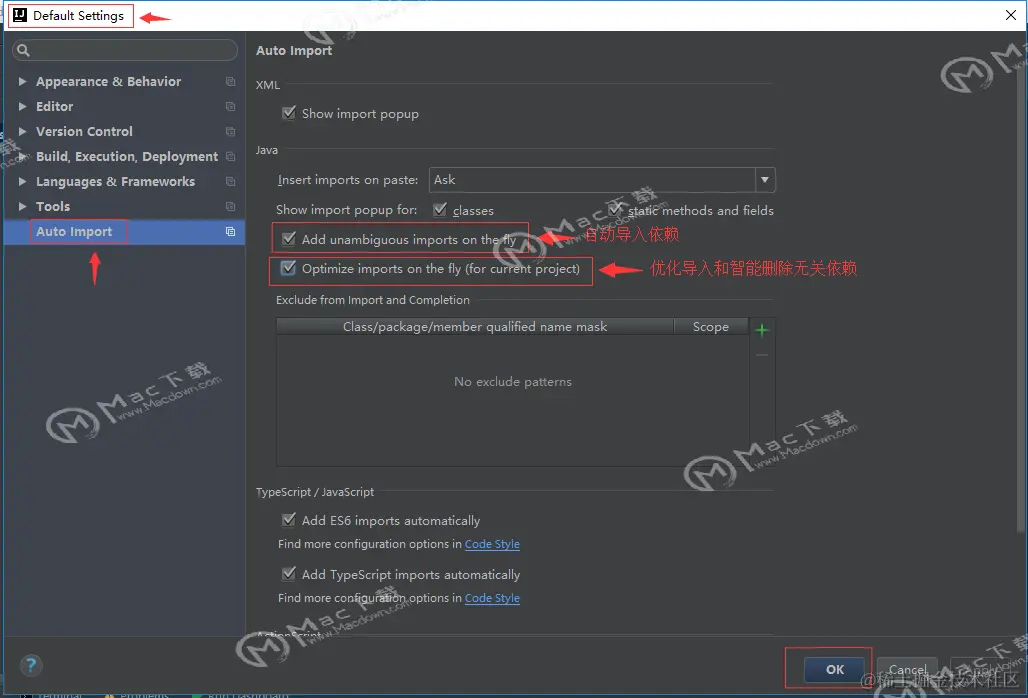Remove exclude pattern using the minus icon
This screenshot has height=698, width=1028.
(762, 355)
